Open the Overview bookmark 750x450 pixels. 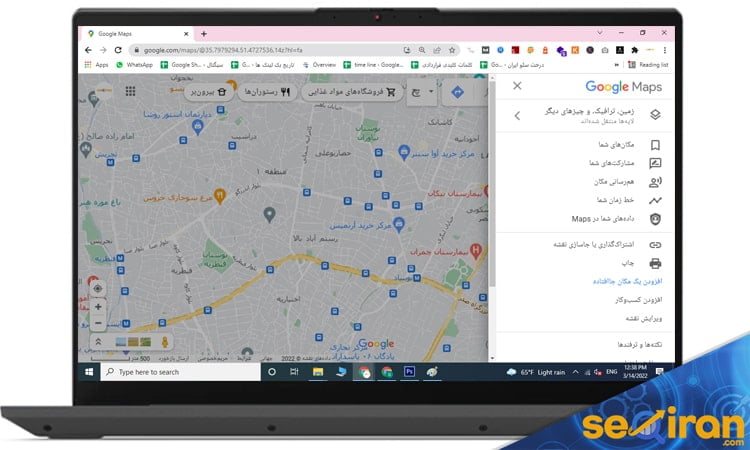click(x=319, y=65)
